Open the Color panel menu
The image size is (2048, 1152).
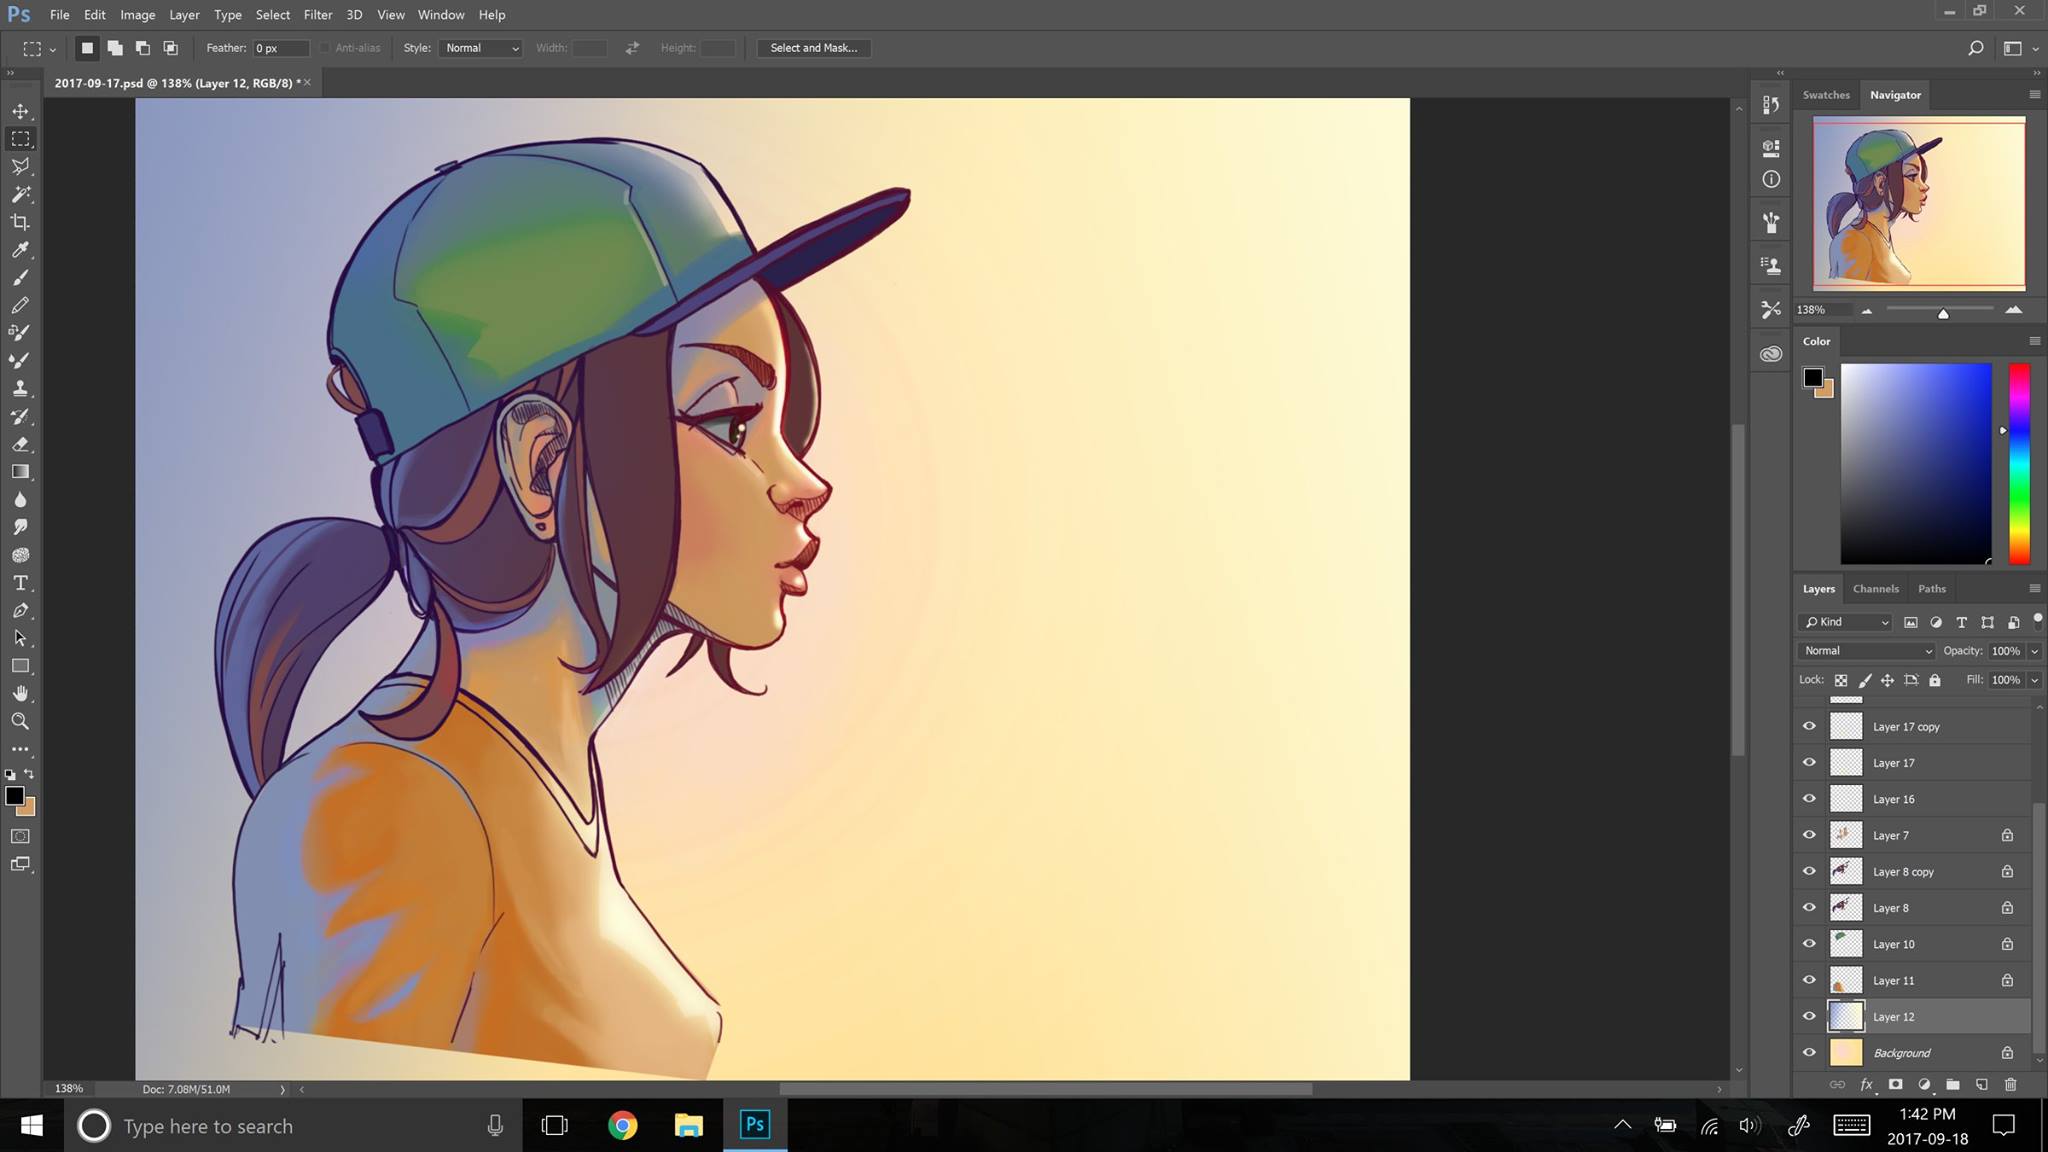2034,341
